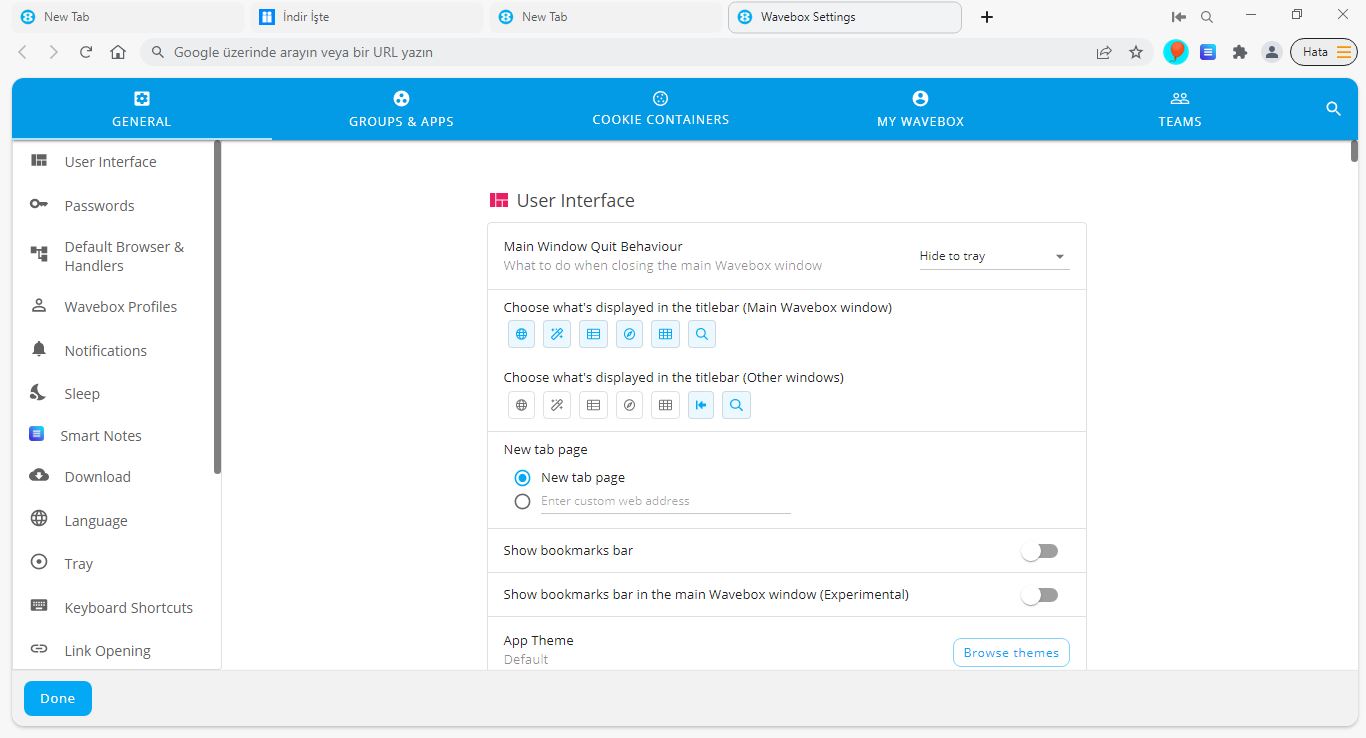This screenshot has width=1366, height=738.
Task: Open the profile avatar icon
Action: pyautogui.click(x=1271, y=52)
